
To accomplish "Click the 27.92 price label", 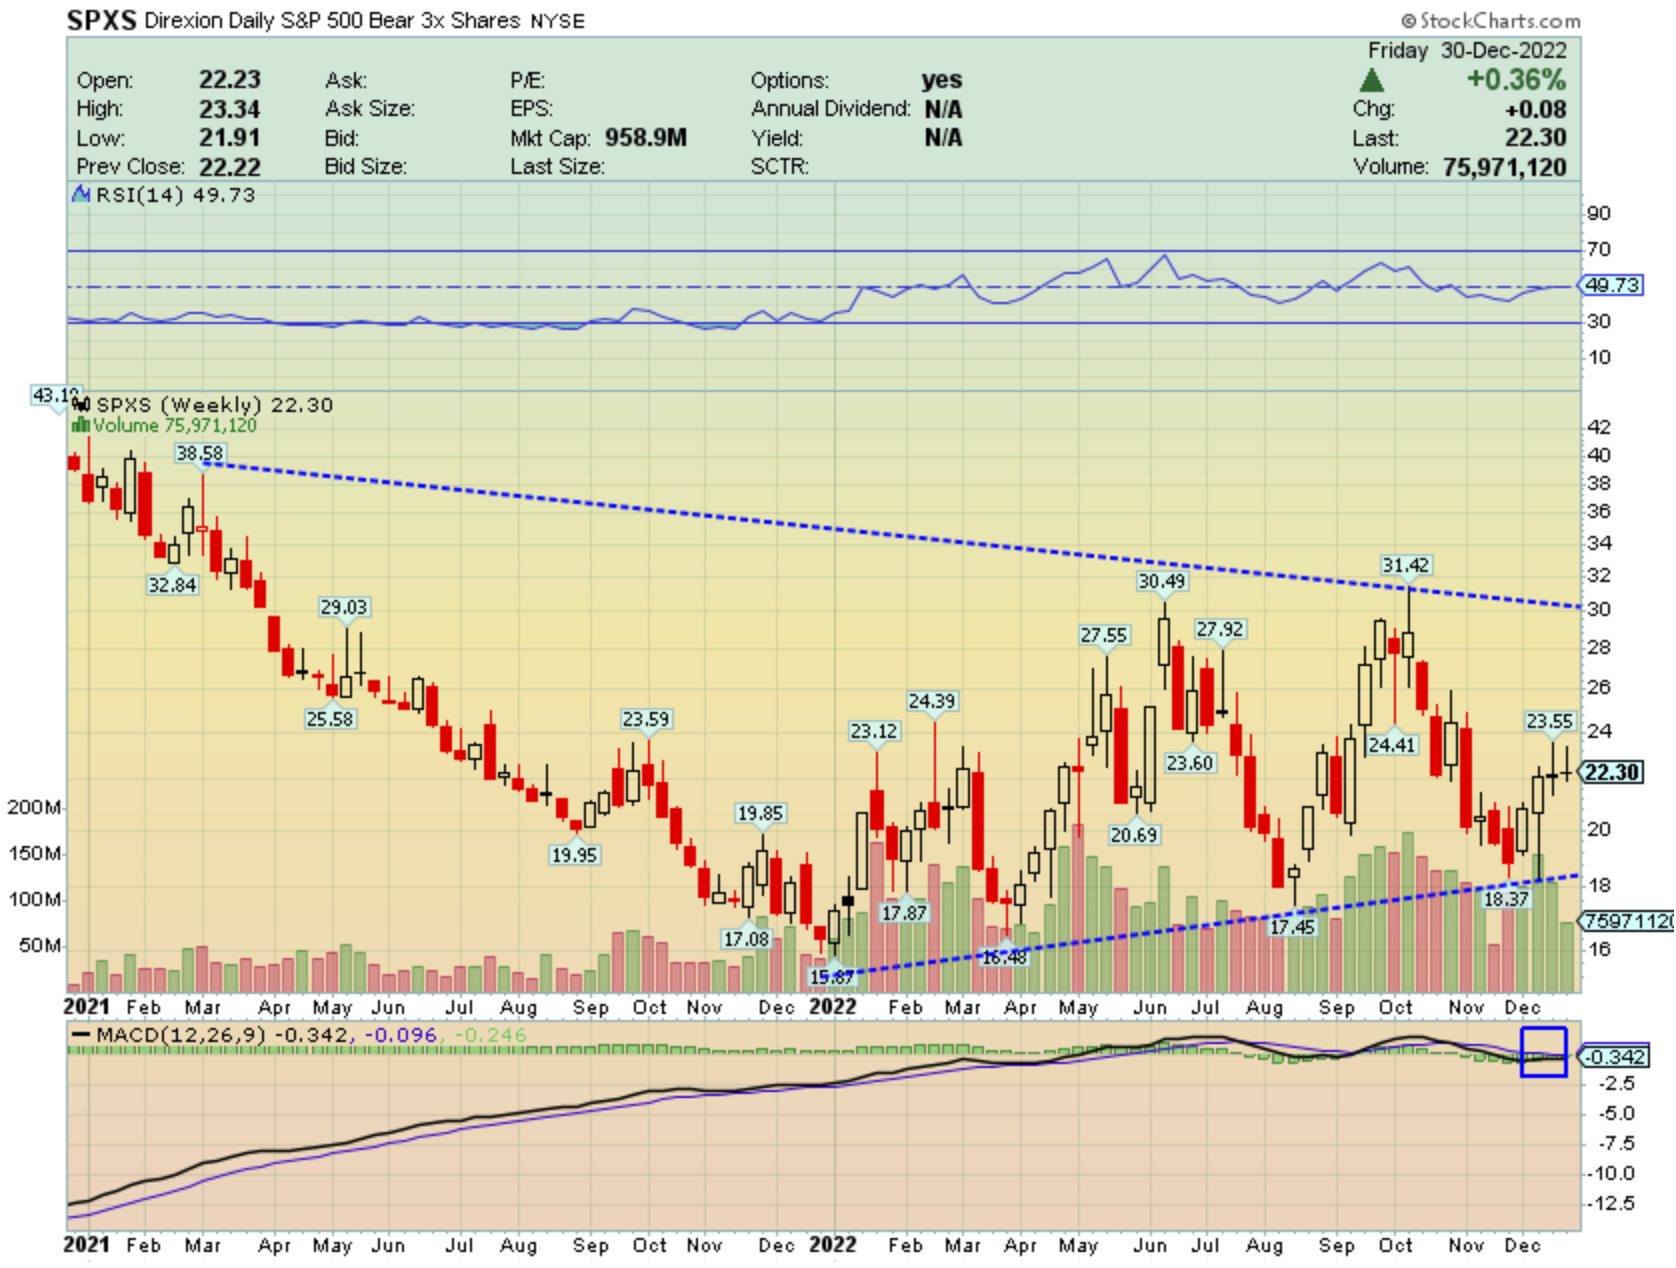I will (x=1220, y=629).
